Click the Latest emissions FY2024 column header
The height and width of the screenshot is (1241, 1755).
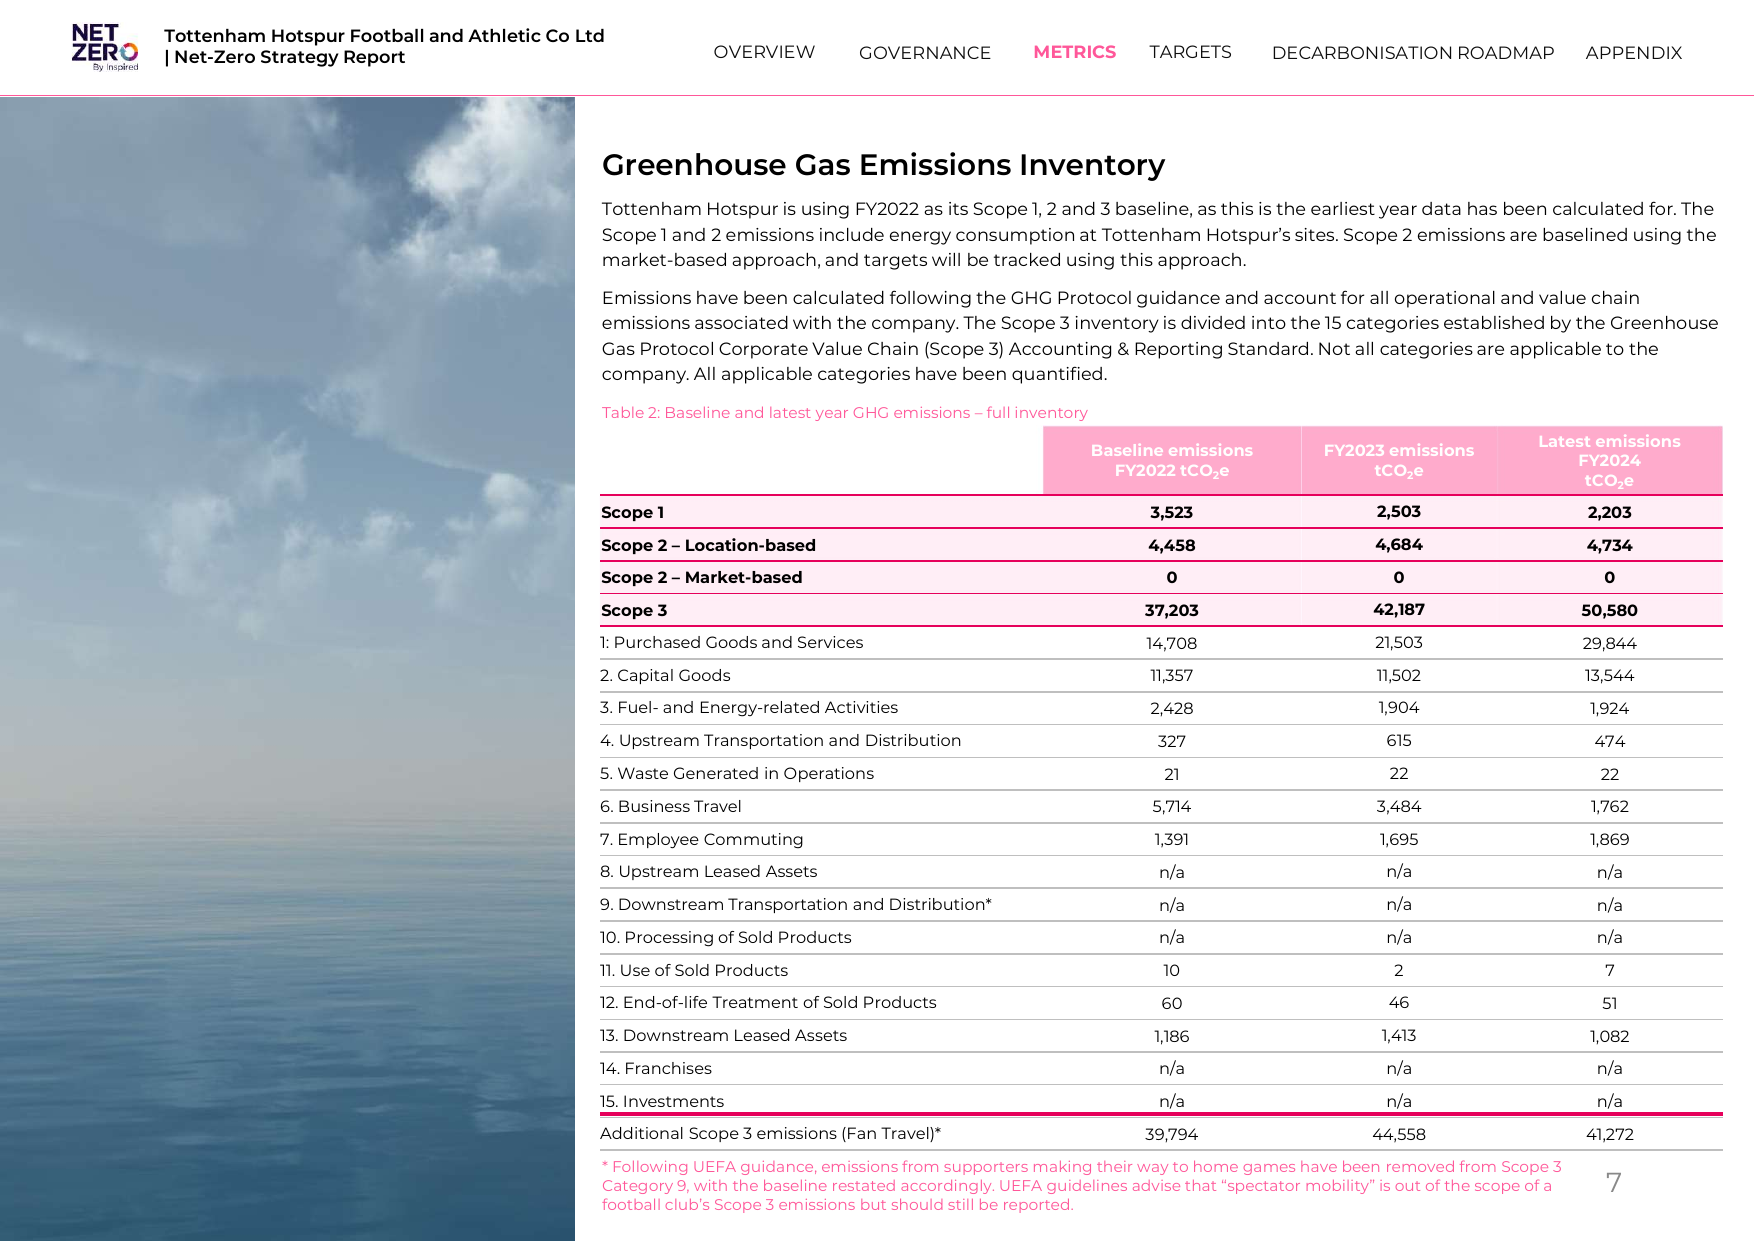pyautogui.click(x=1609, y=460)
